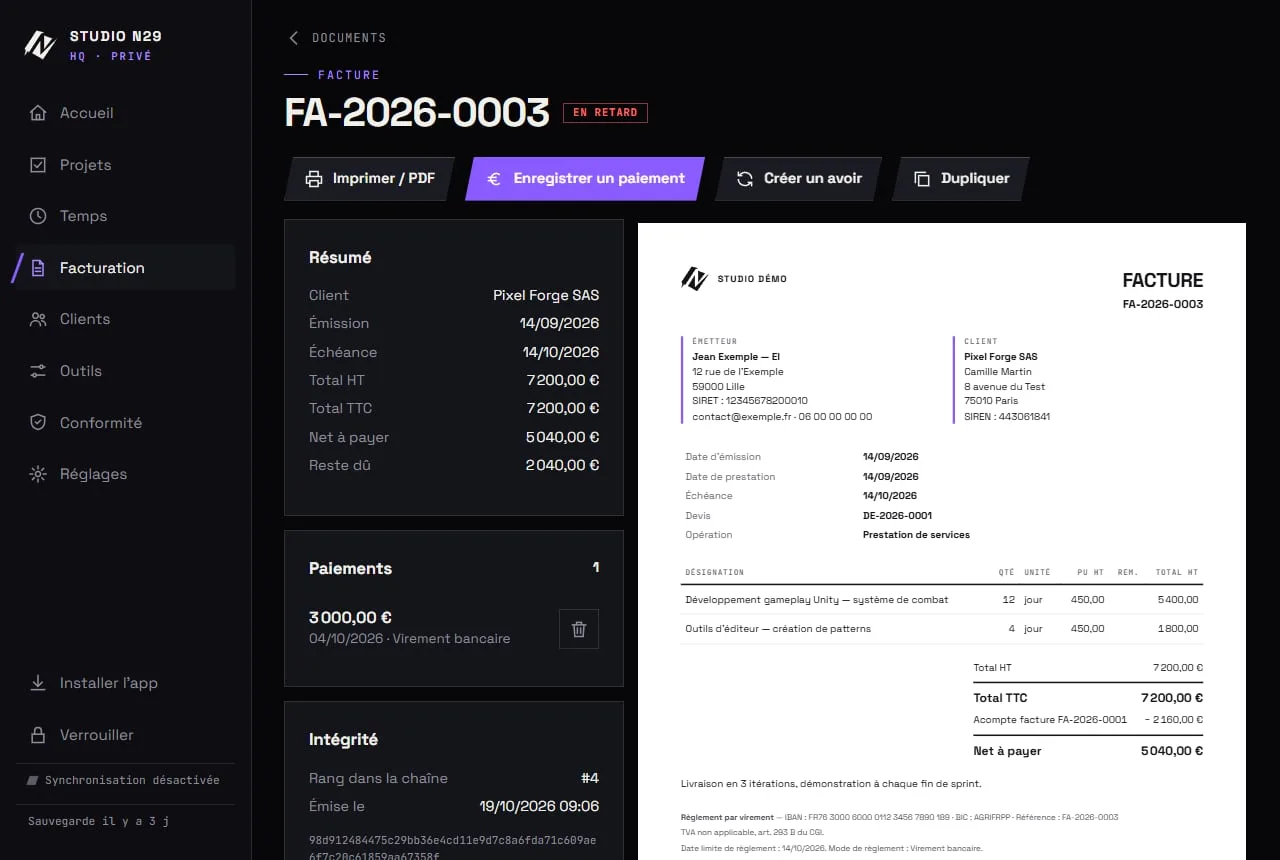1280x860 pixels.
Task: Click the EN RETARD status badge
Action: [x=605, y=113]
